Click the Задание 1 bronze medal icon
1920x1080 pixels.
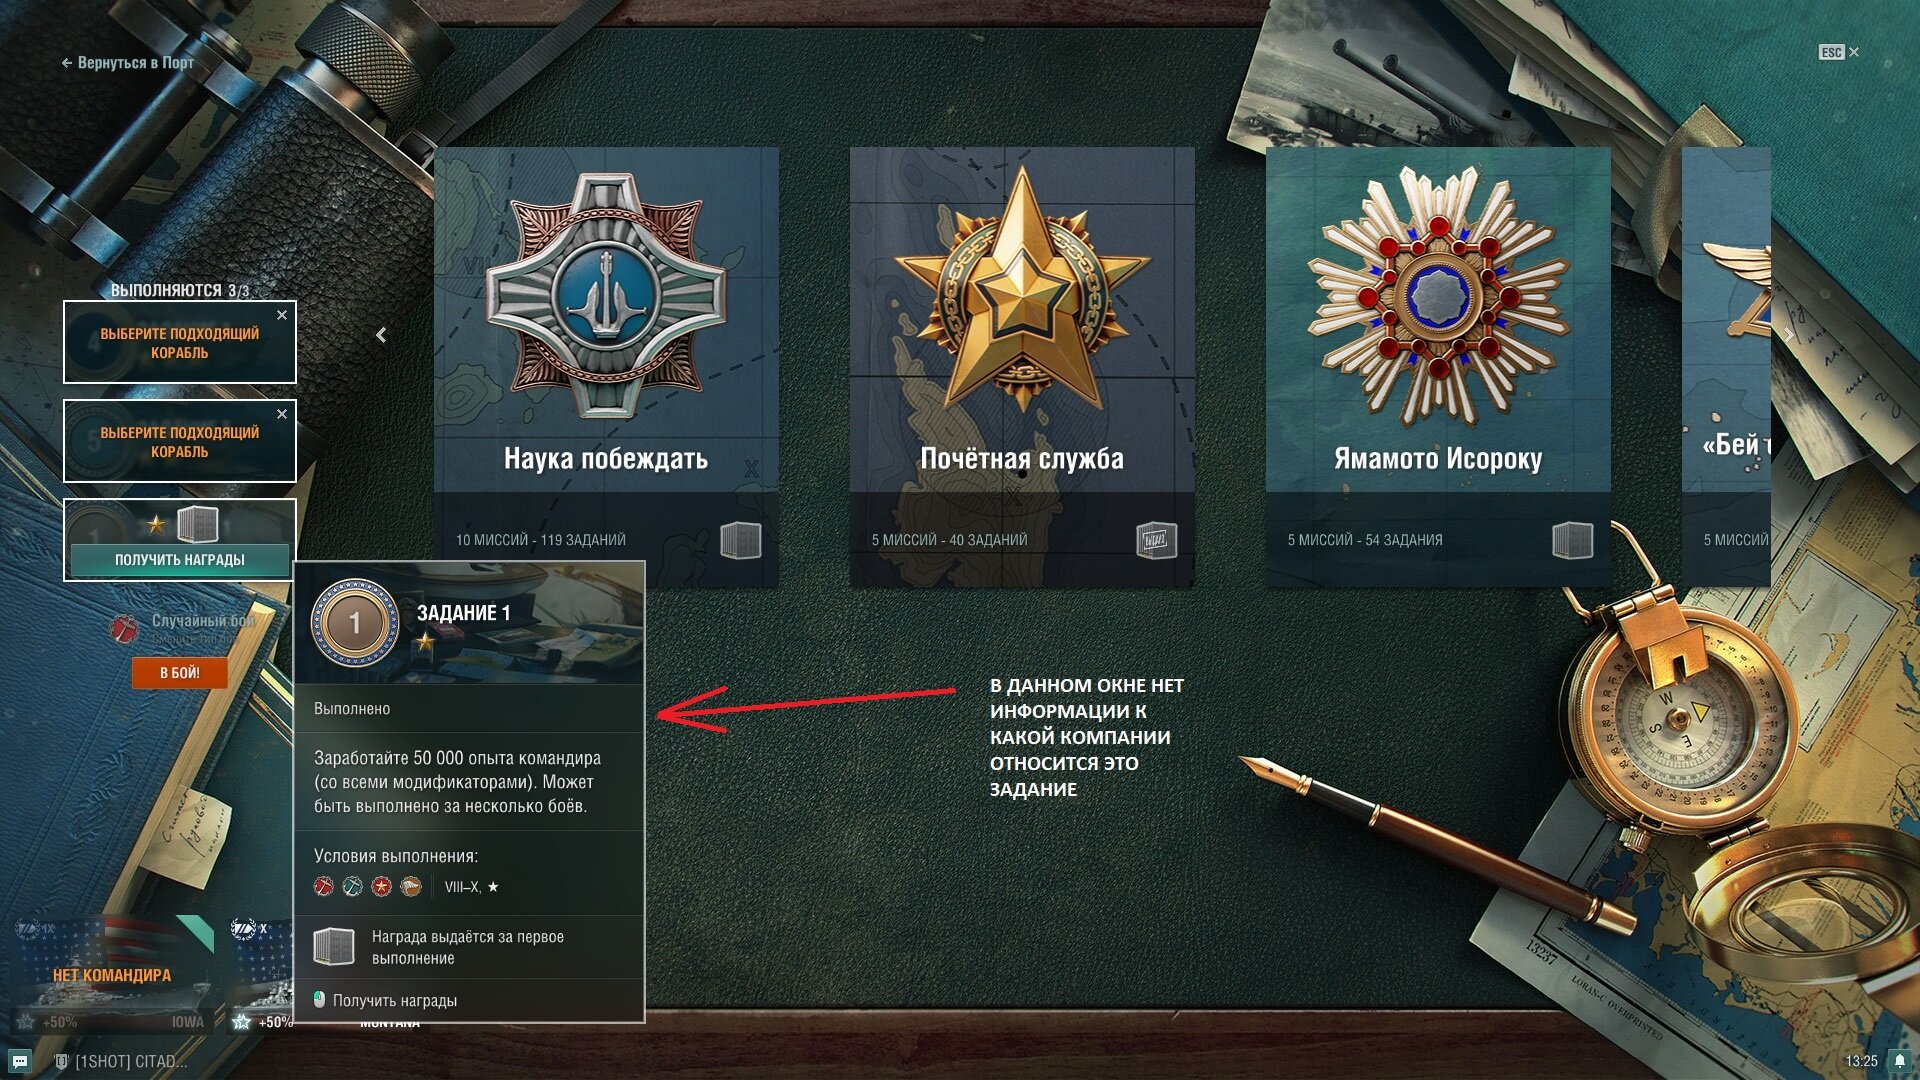(354, 623)
